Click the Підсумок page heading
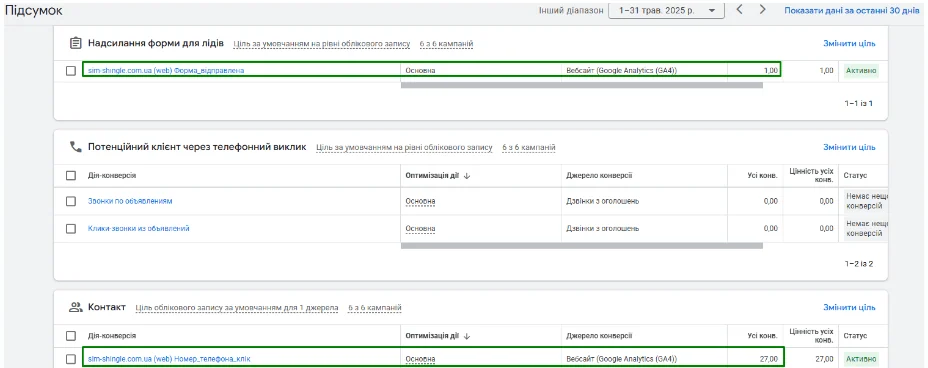The width and height of the screenshot is (928, 368). pos(34,11)
